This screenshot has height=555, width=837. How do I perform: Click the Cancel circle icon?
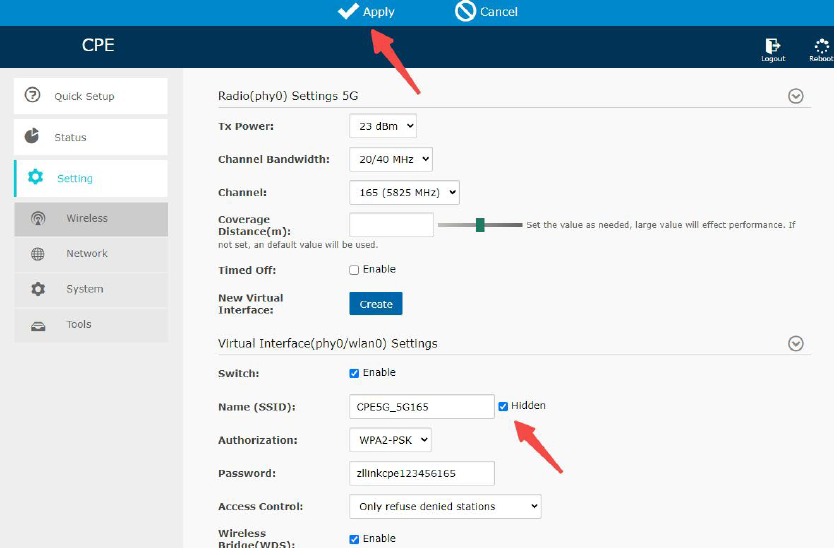[x=465, y=11]
